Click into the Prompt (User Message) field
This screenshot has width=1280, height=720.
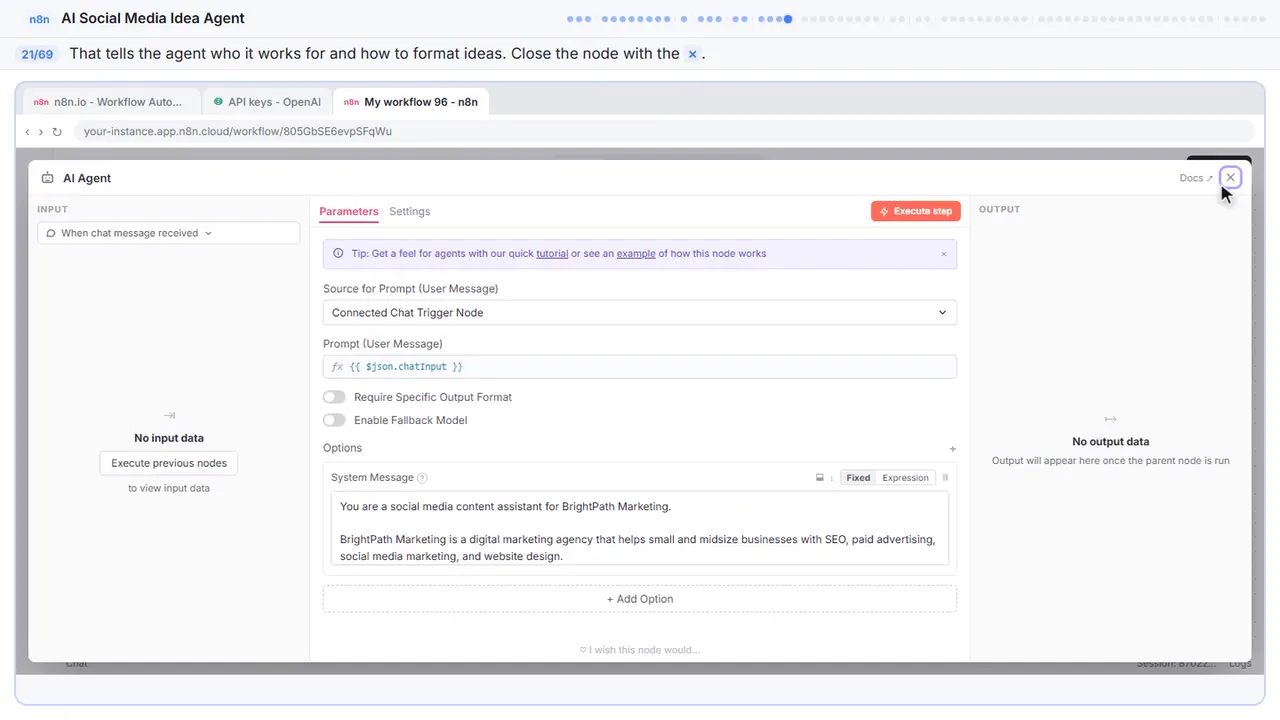(640, 367)
